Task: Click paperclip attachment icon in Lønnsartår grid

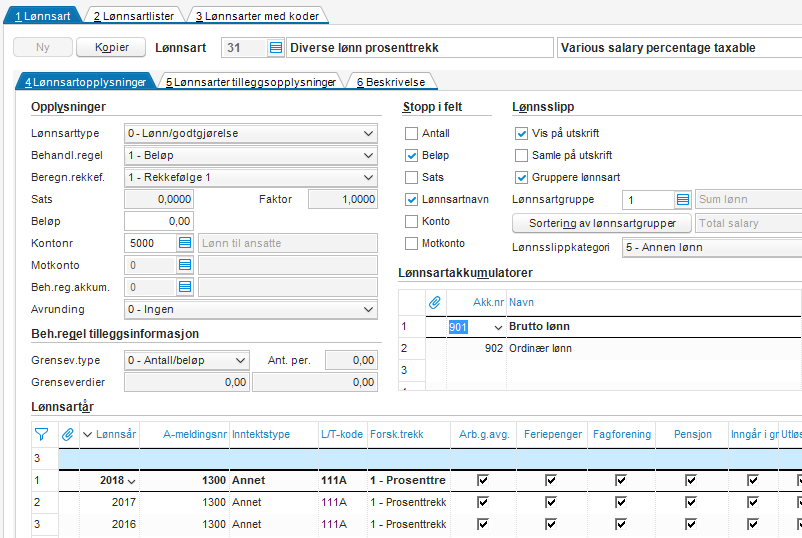Action: point(68,435)
